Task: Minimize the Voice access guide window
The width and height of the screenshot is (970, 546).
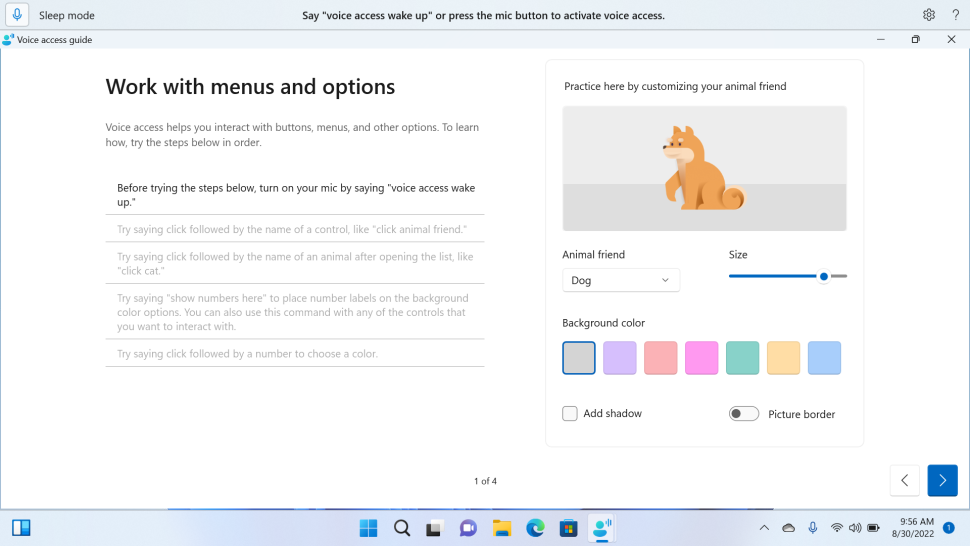Action: 880,39
